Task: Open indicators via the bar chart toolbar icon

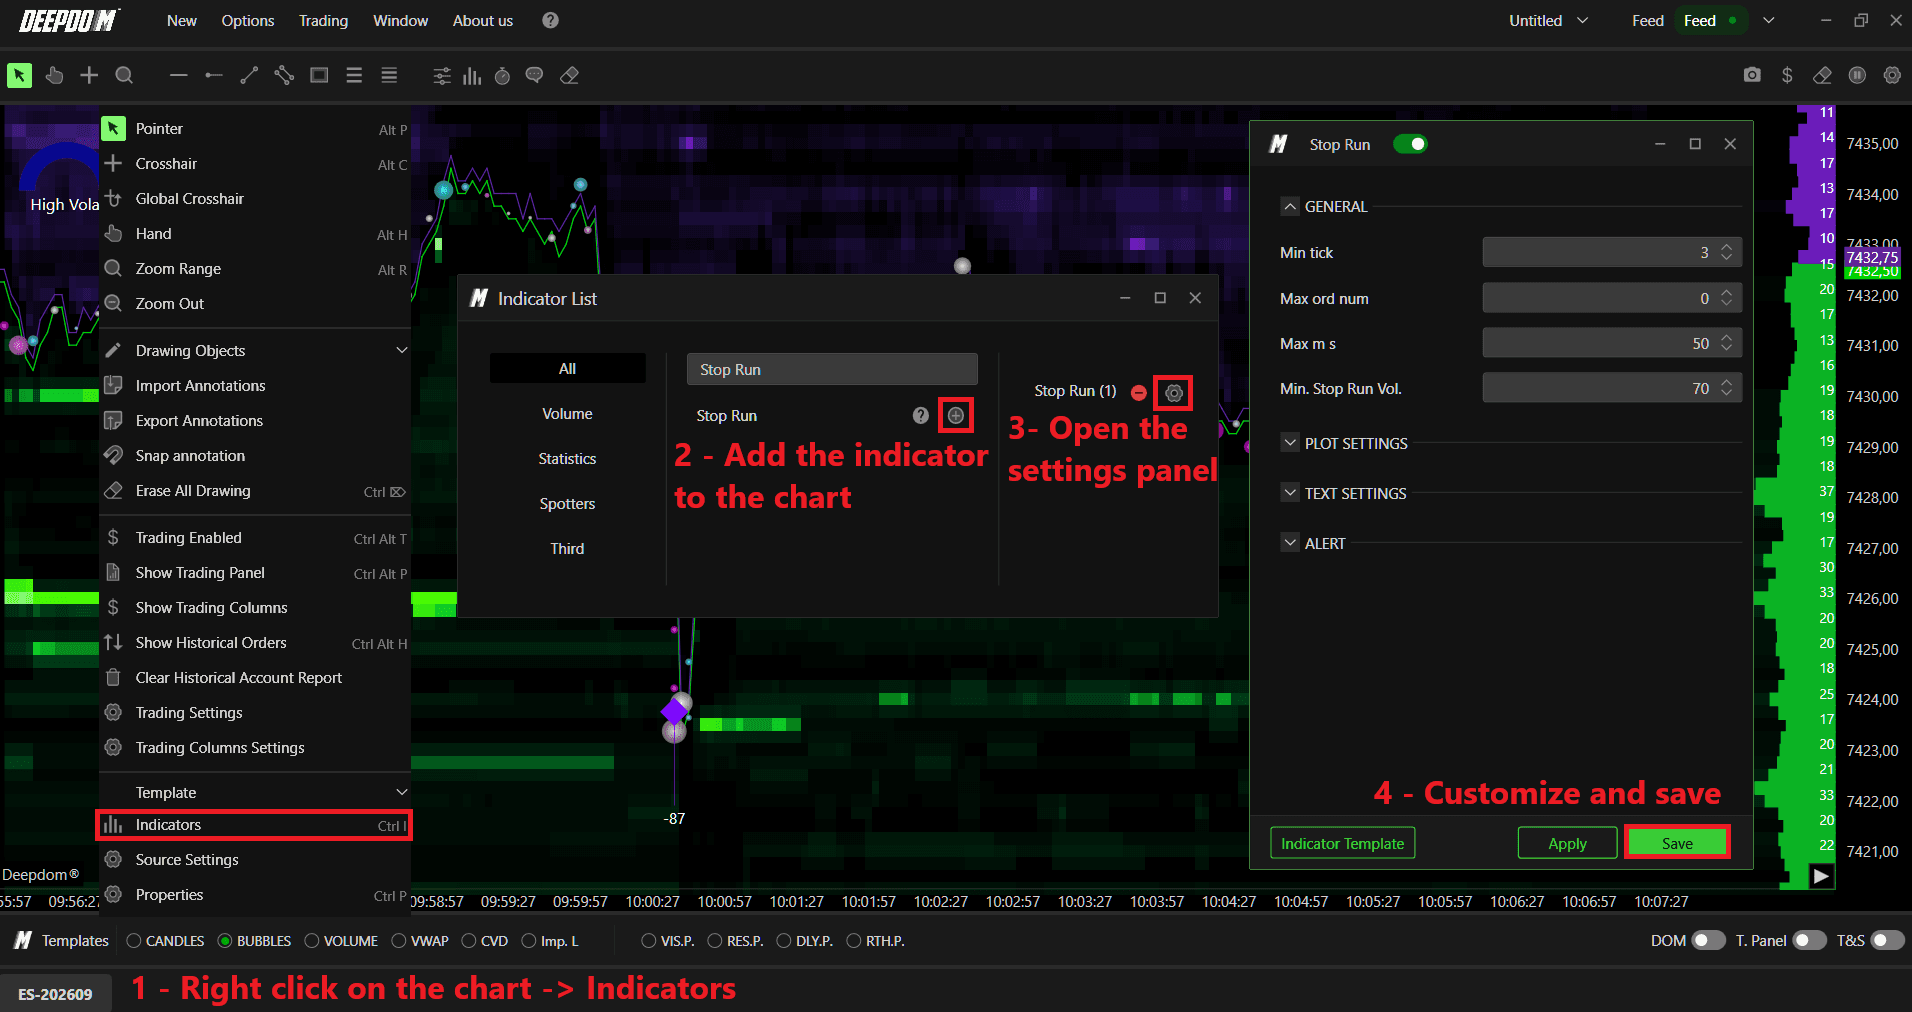Action: (472, 76)
